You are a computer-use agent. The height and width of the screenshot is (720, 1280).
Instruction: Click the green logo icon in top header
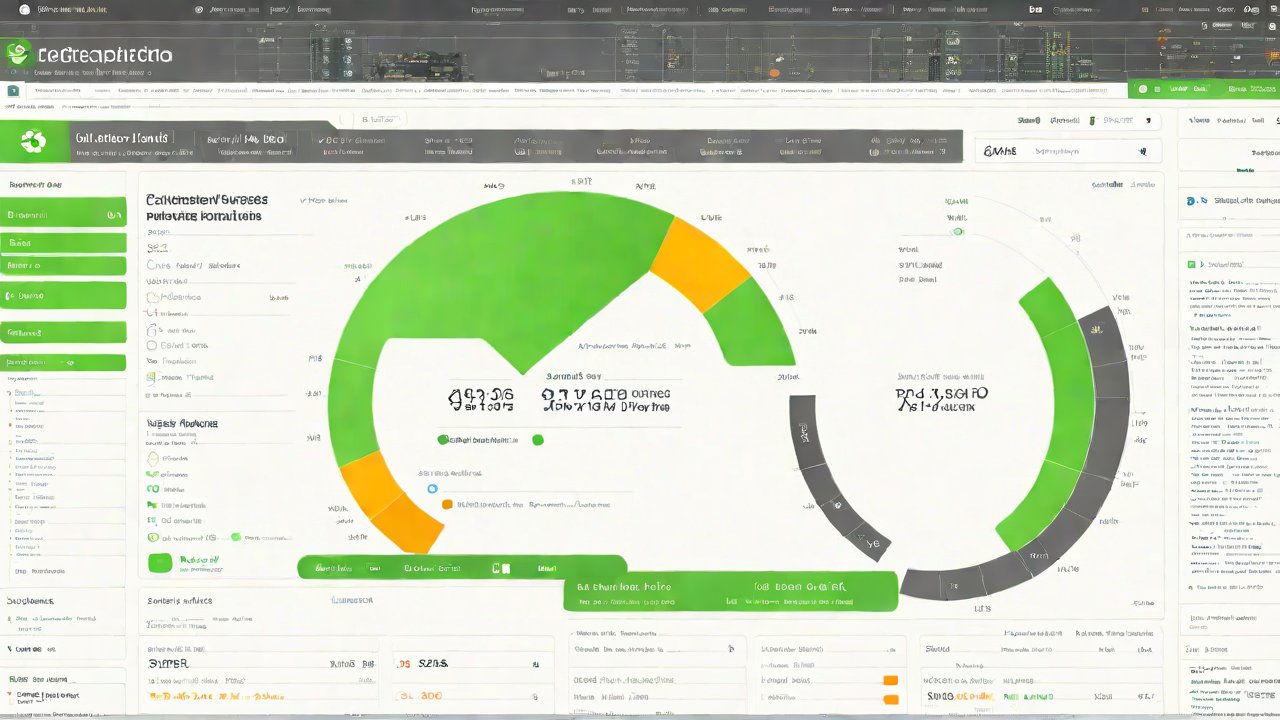click(18, 55)
